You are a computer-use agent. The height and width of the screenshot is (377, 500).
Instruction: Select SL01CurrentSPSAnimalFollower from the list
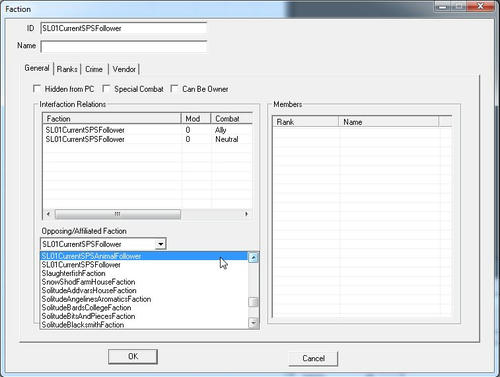144,256
